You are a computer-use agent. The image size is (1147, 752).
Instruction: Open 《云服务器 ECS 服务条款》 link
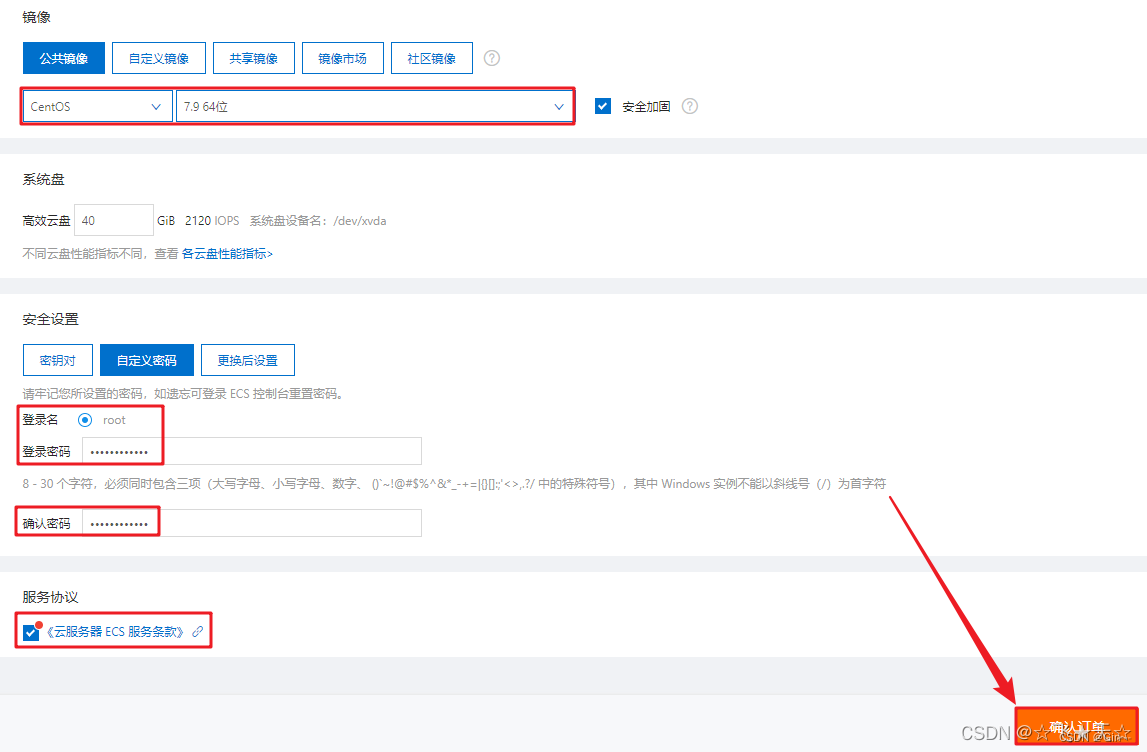[115, 632]
